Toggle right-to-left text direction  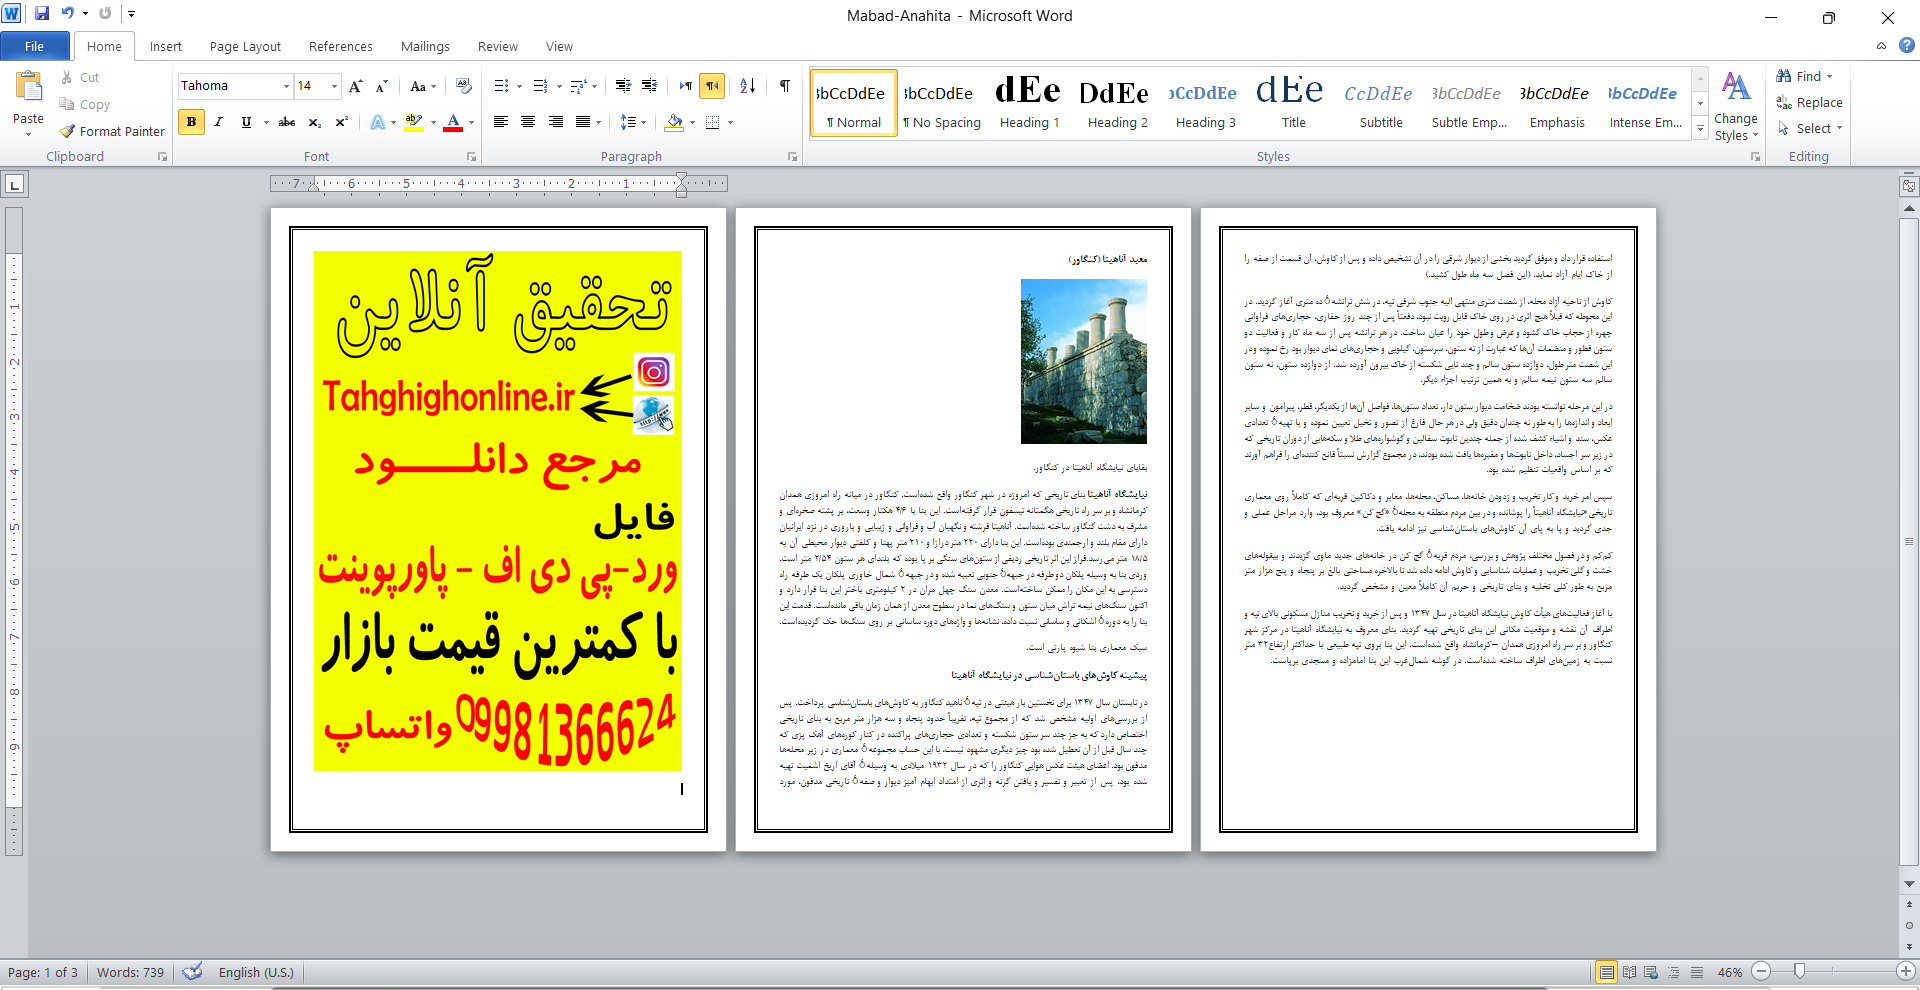click(x=712, y=86)
